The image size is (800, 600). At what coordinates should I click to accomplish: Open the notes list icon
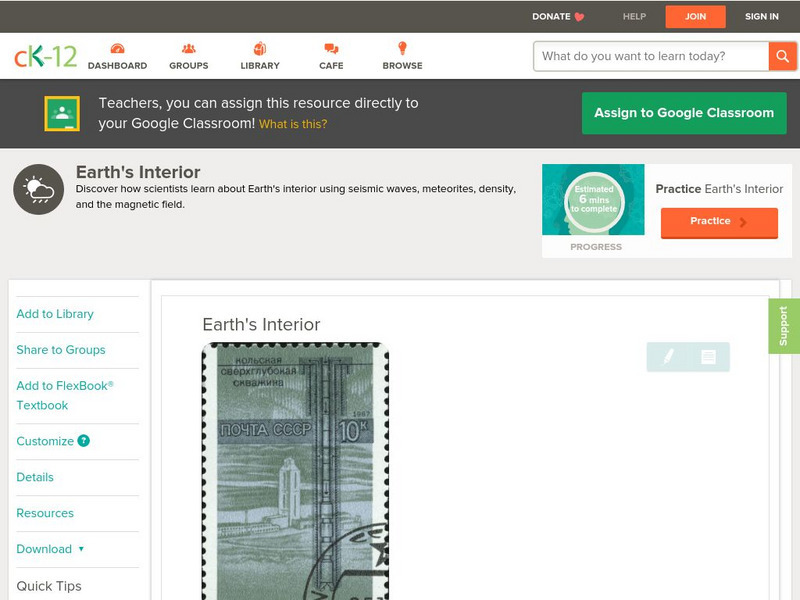(708, 357)
